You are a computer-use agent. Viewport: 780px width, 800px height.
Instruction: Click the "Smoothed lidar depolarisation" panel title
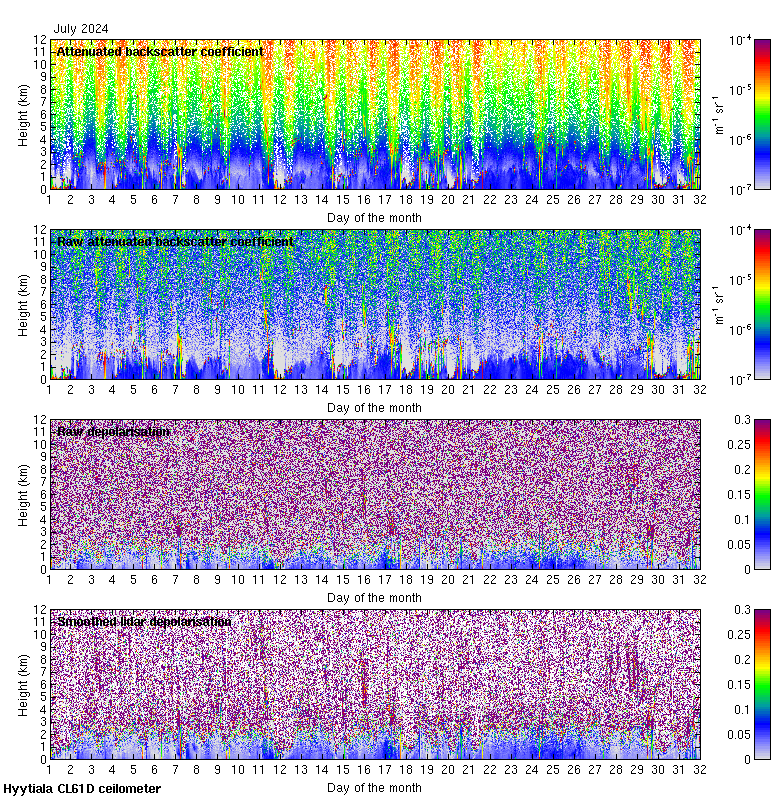[x=144, y=621]
